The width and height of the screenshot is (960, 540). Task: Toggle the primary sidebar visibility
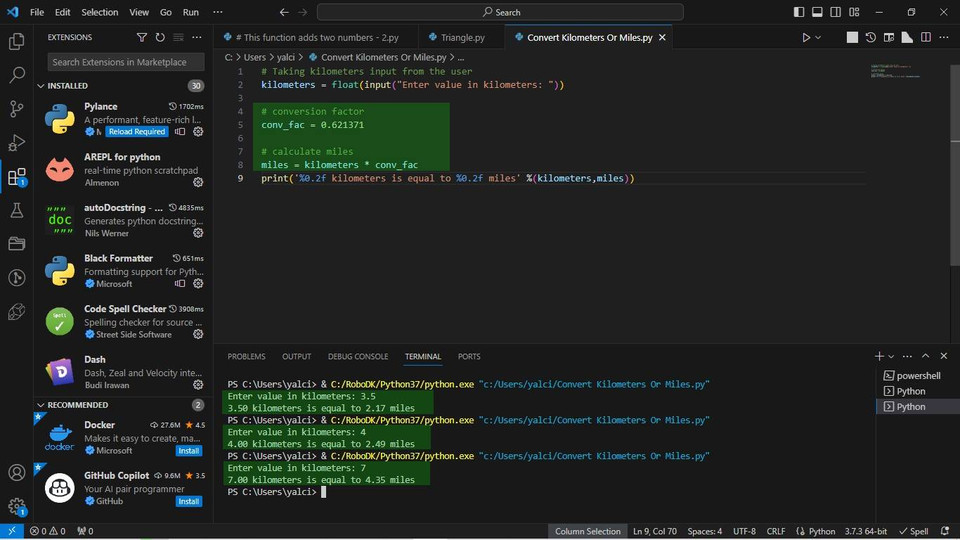799,12
